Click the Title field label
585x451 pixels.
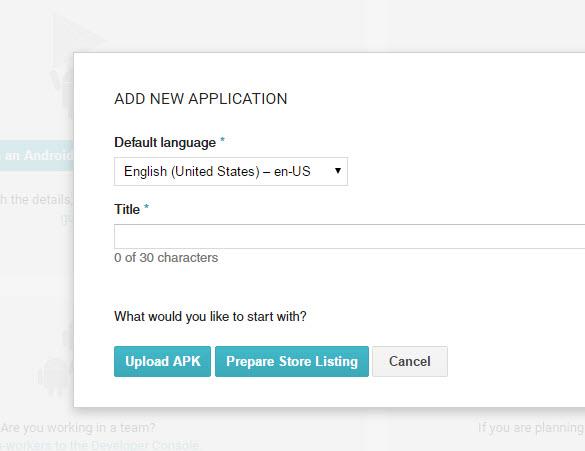point(127,209)
